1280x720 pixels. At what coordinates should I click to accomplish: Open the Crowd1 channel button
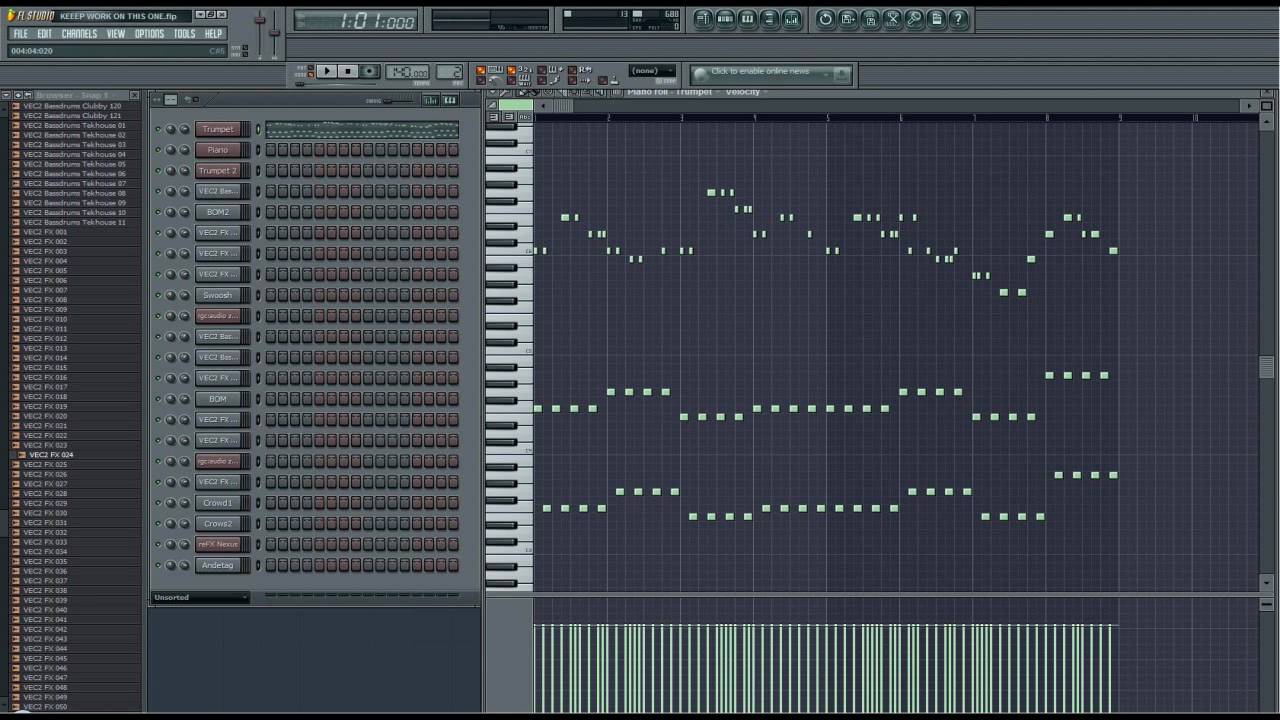coord(217,503)
